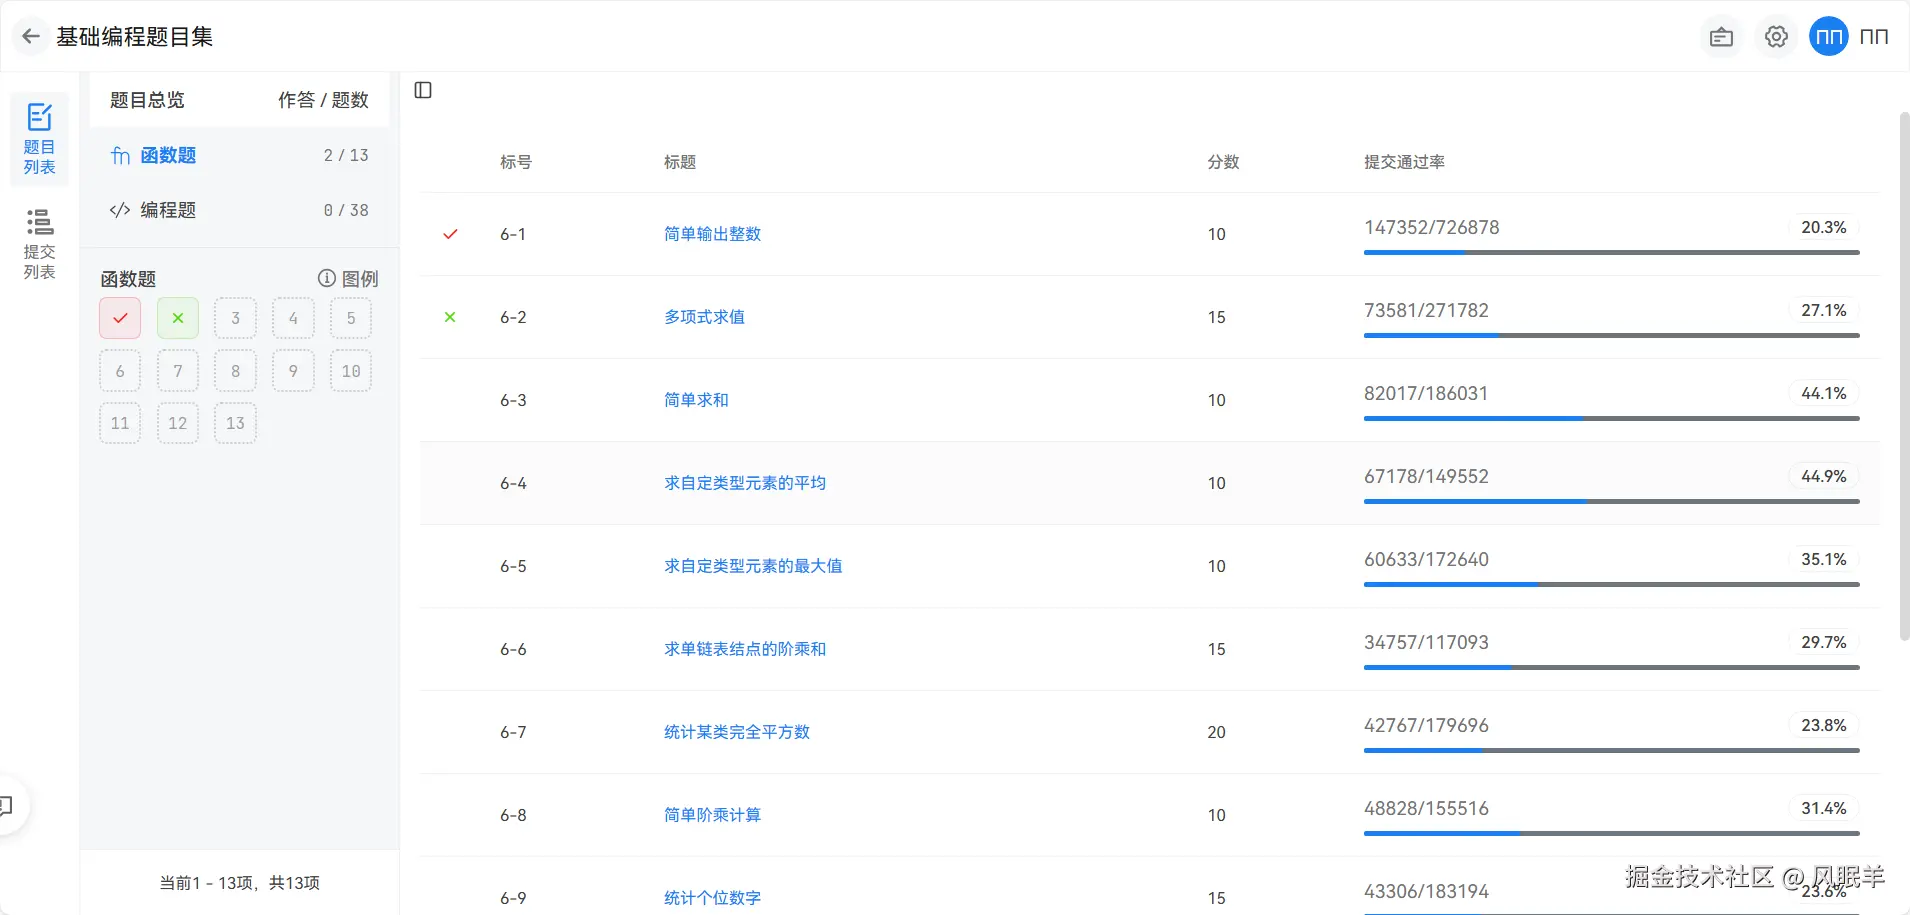Screen dimensions: 1910x915
Task: Open the briefcase toolbox icon
Action: click(1721, 37)
